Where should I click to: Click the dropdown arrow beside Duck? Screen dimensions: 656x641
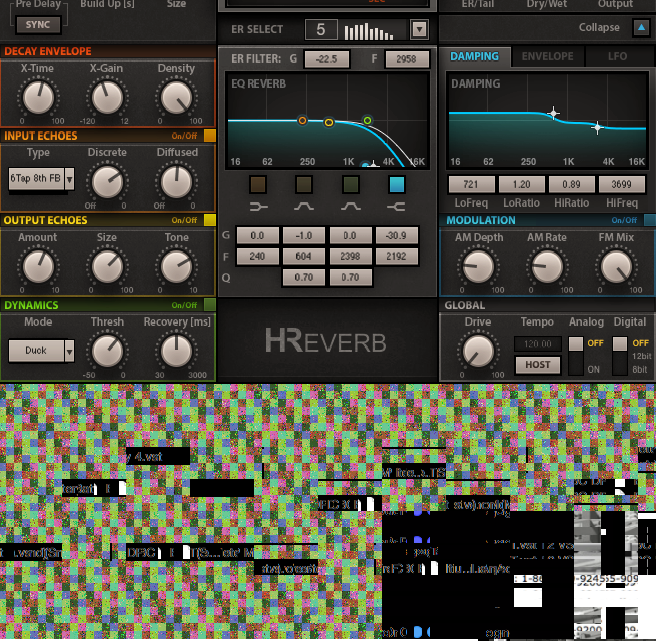(69, 351)
